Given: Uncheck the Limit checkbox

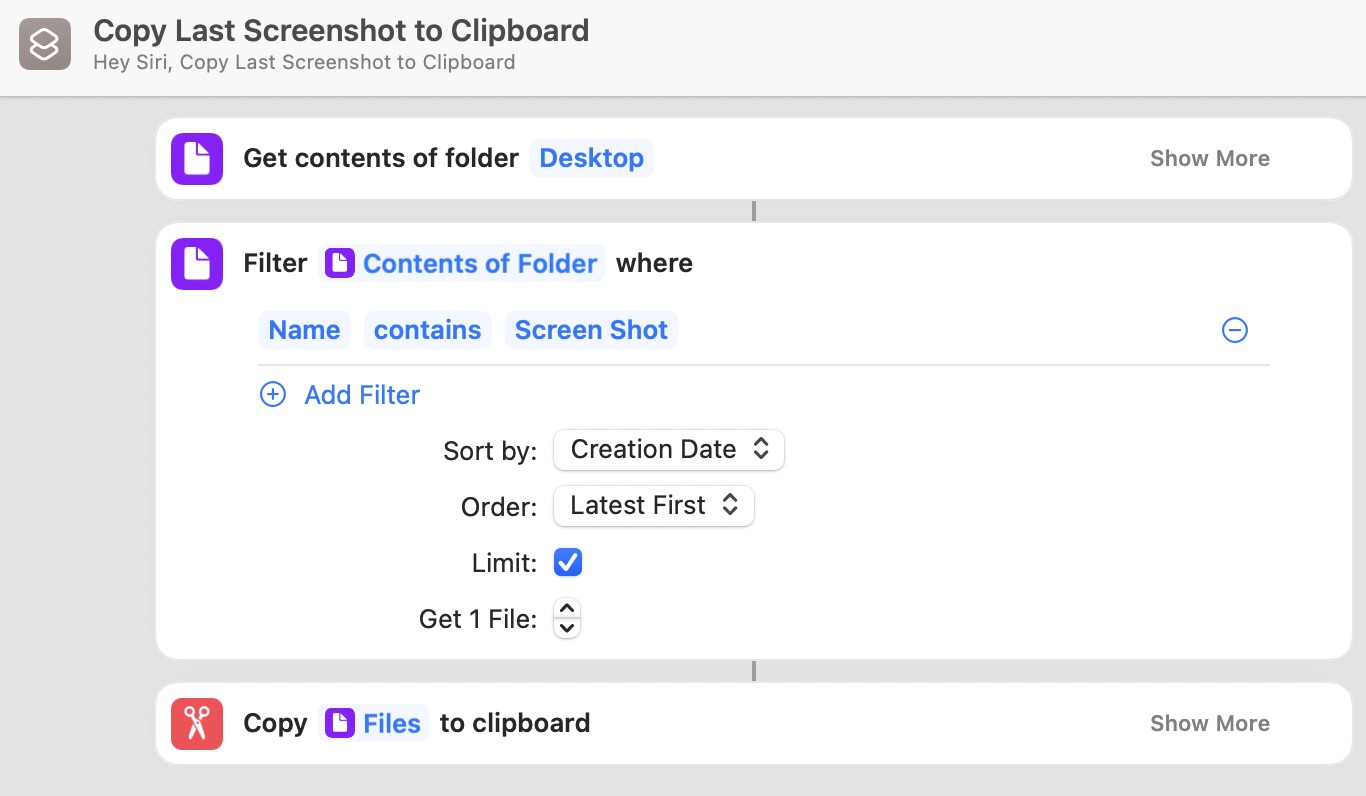Looking at the screenshot, I should (x=568, y=562).
